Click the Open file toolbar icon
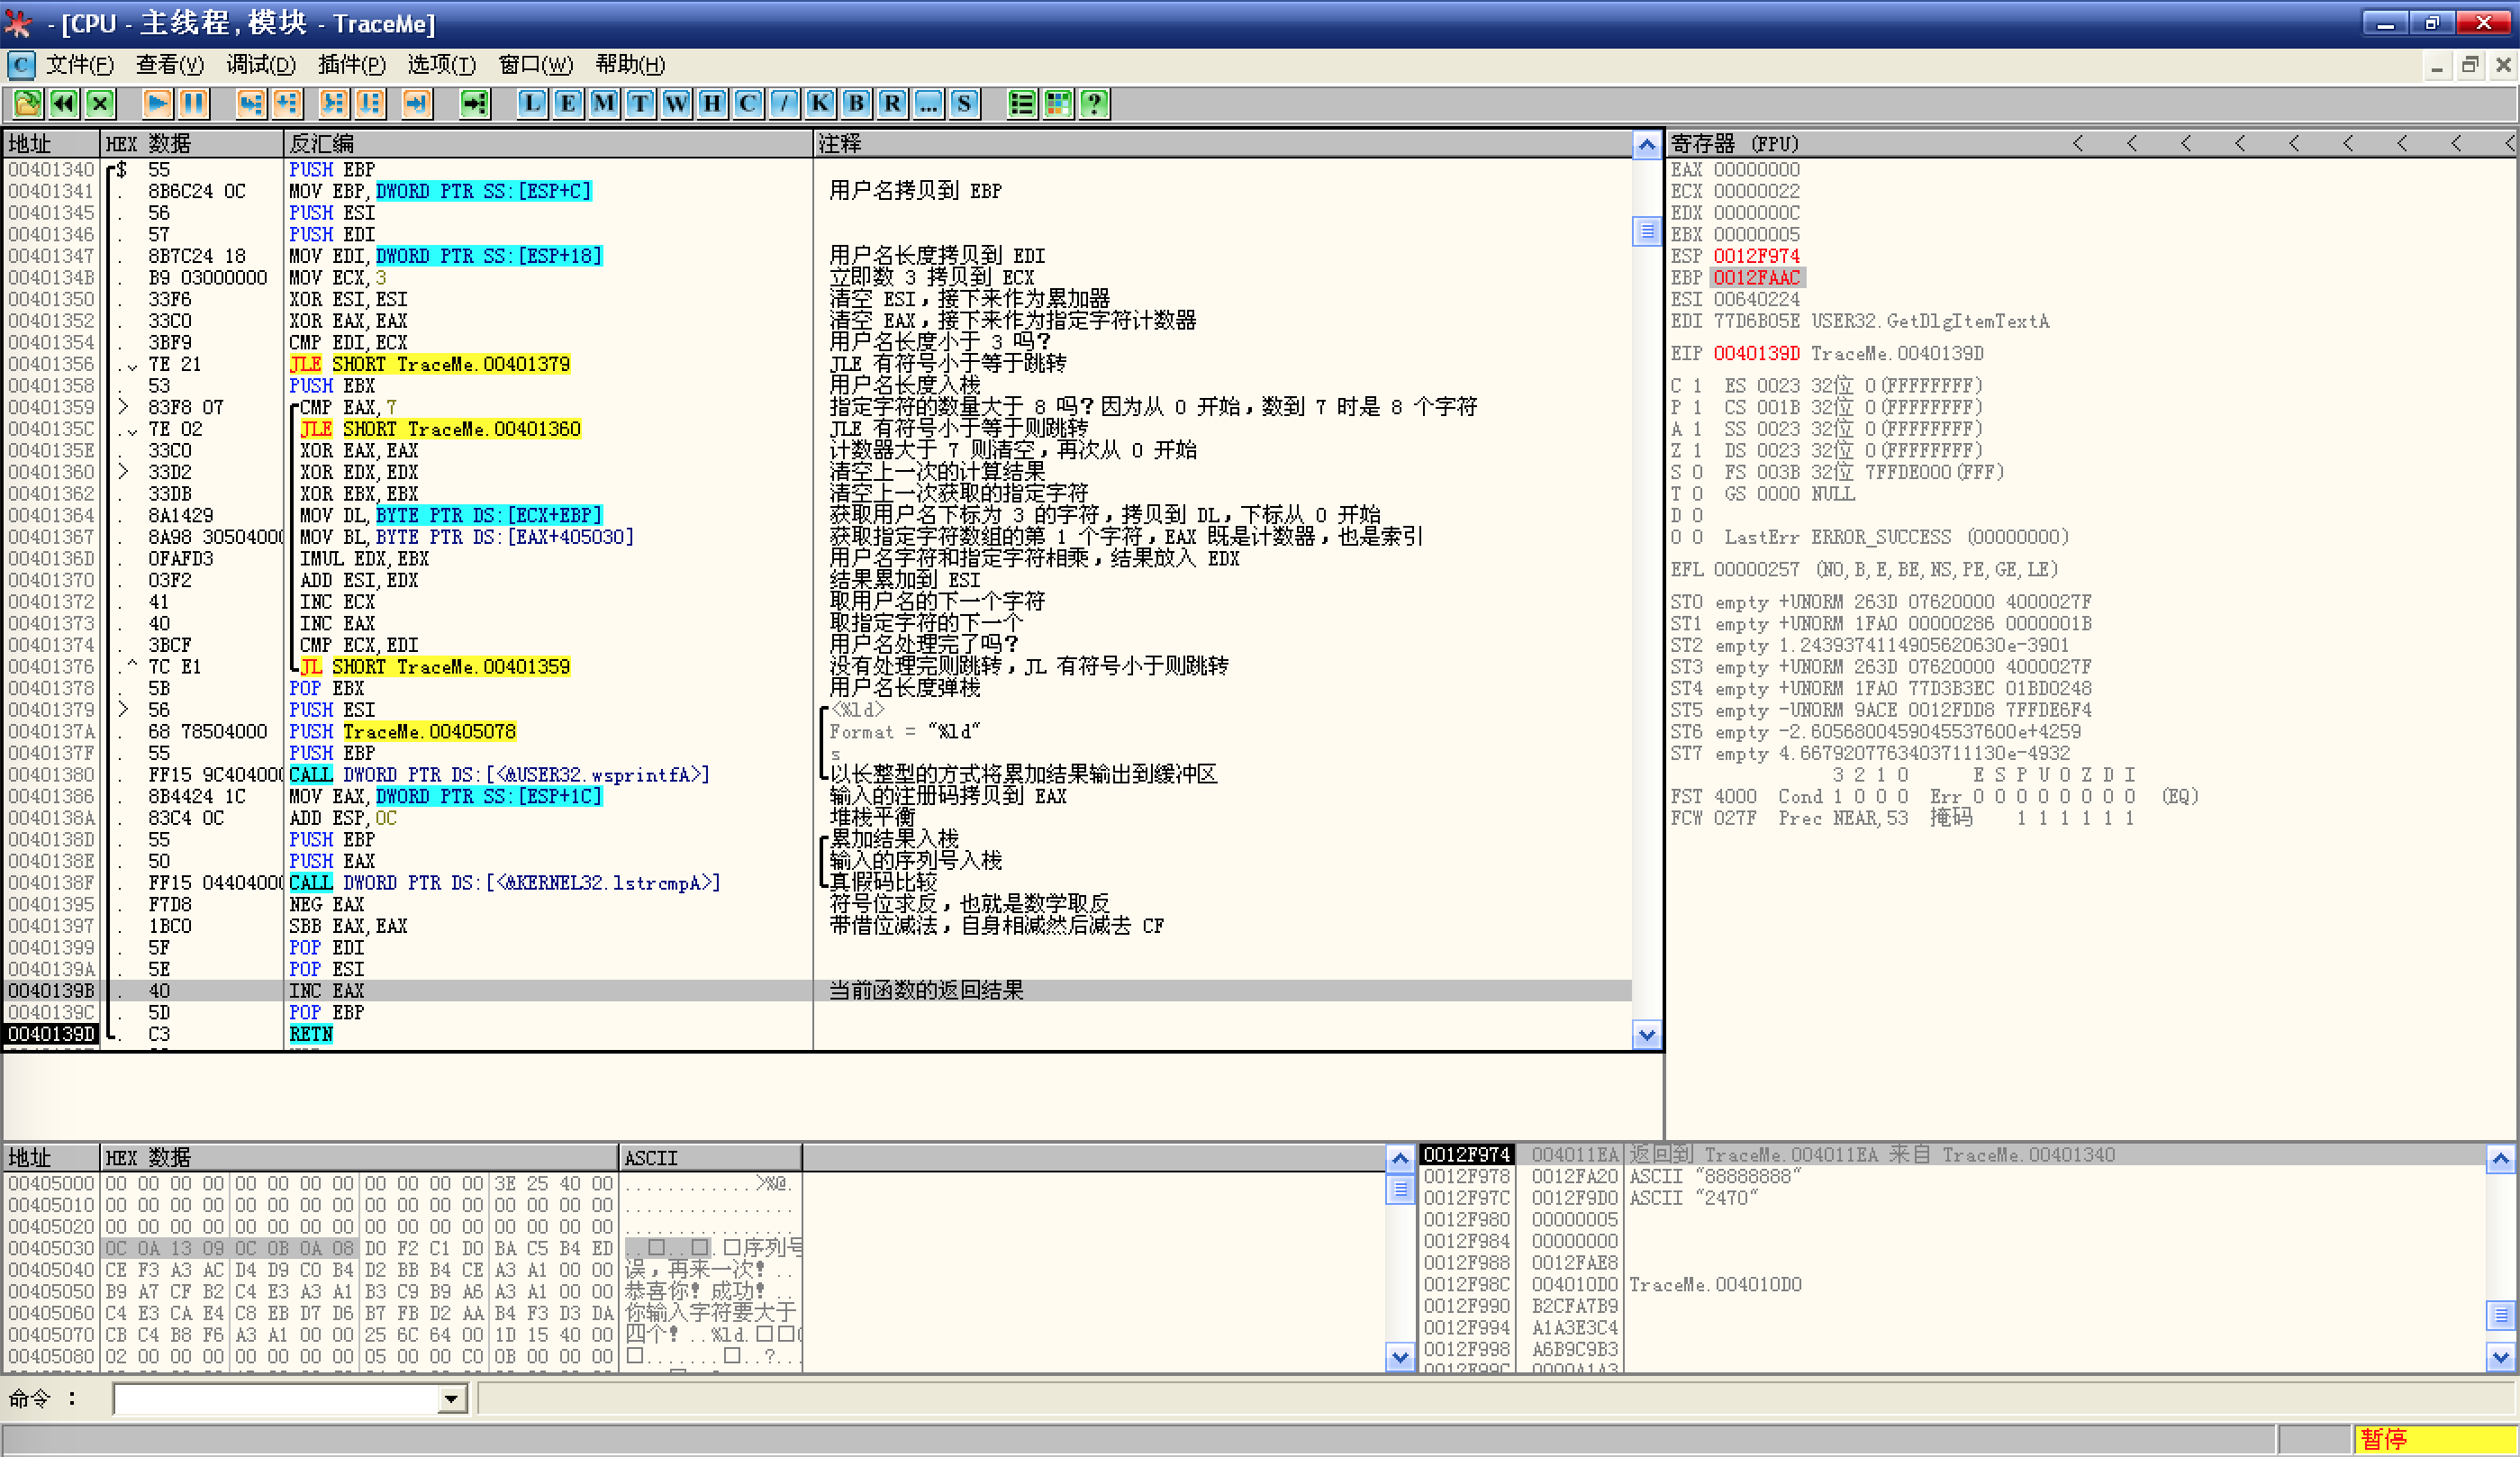Image resolution: width=2520 pixels, height=1457 pixels. click(27, 103)
